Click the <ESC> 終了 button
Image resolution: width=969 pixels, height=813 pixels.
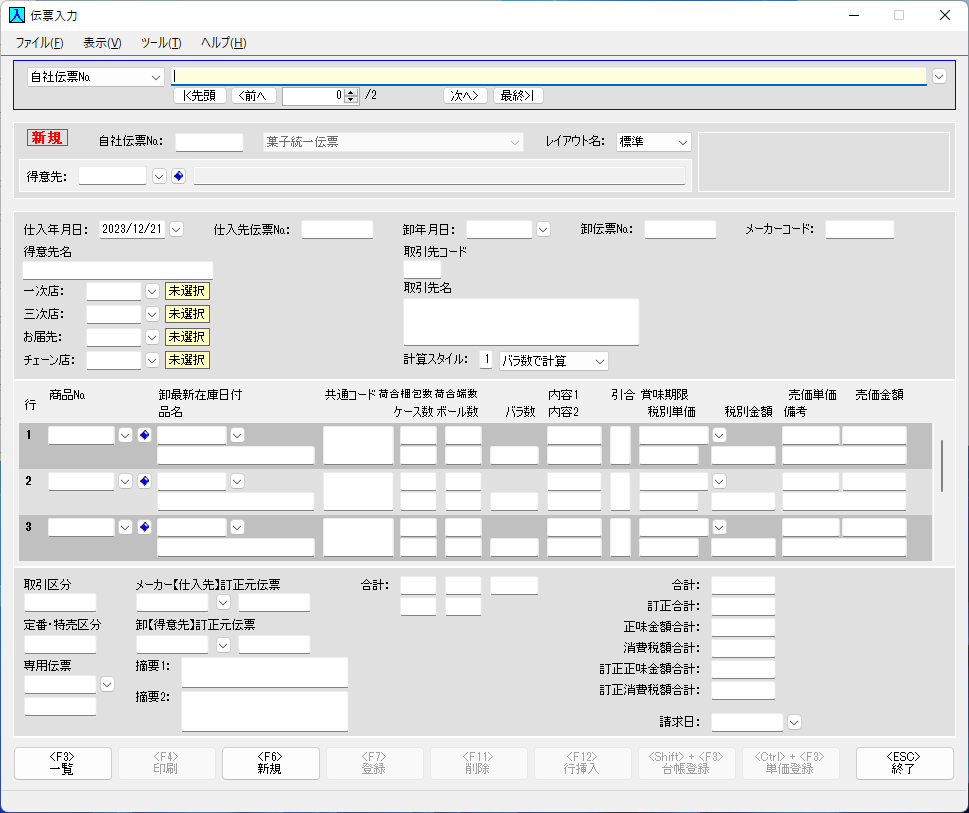click(905, 764)
